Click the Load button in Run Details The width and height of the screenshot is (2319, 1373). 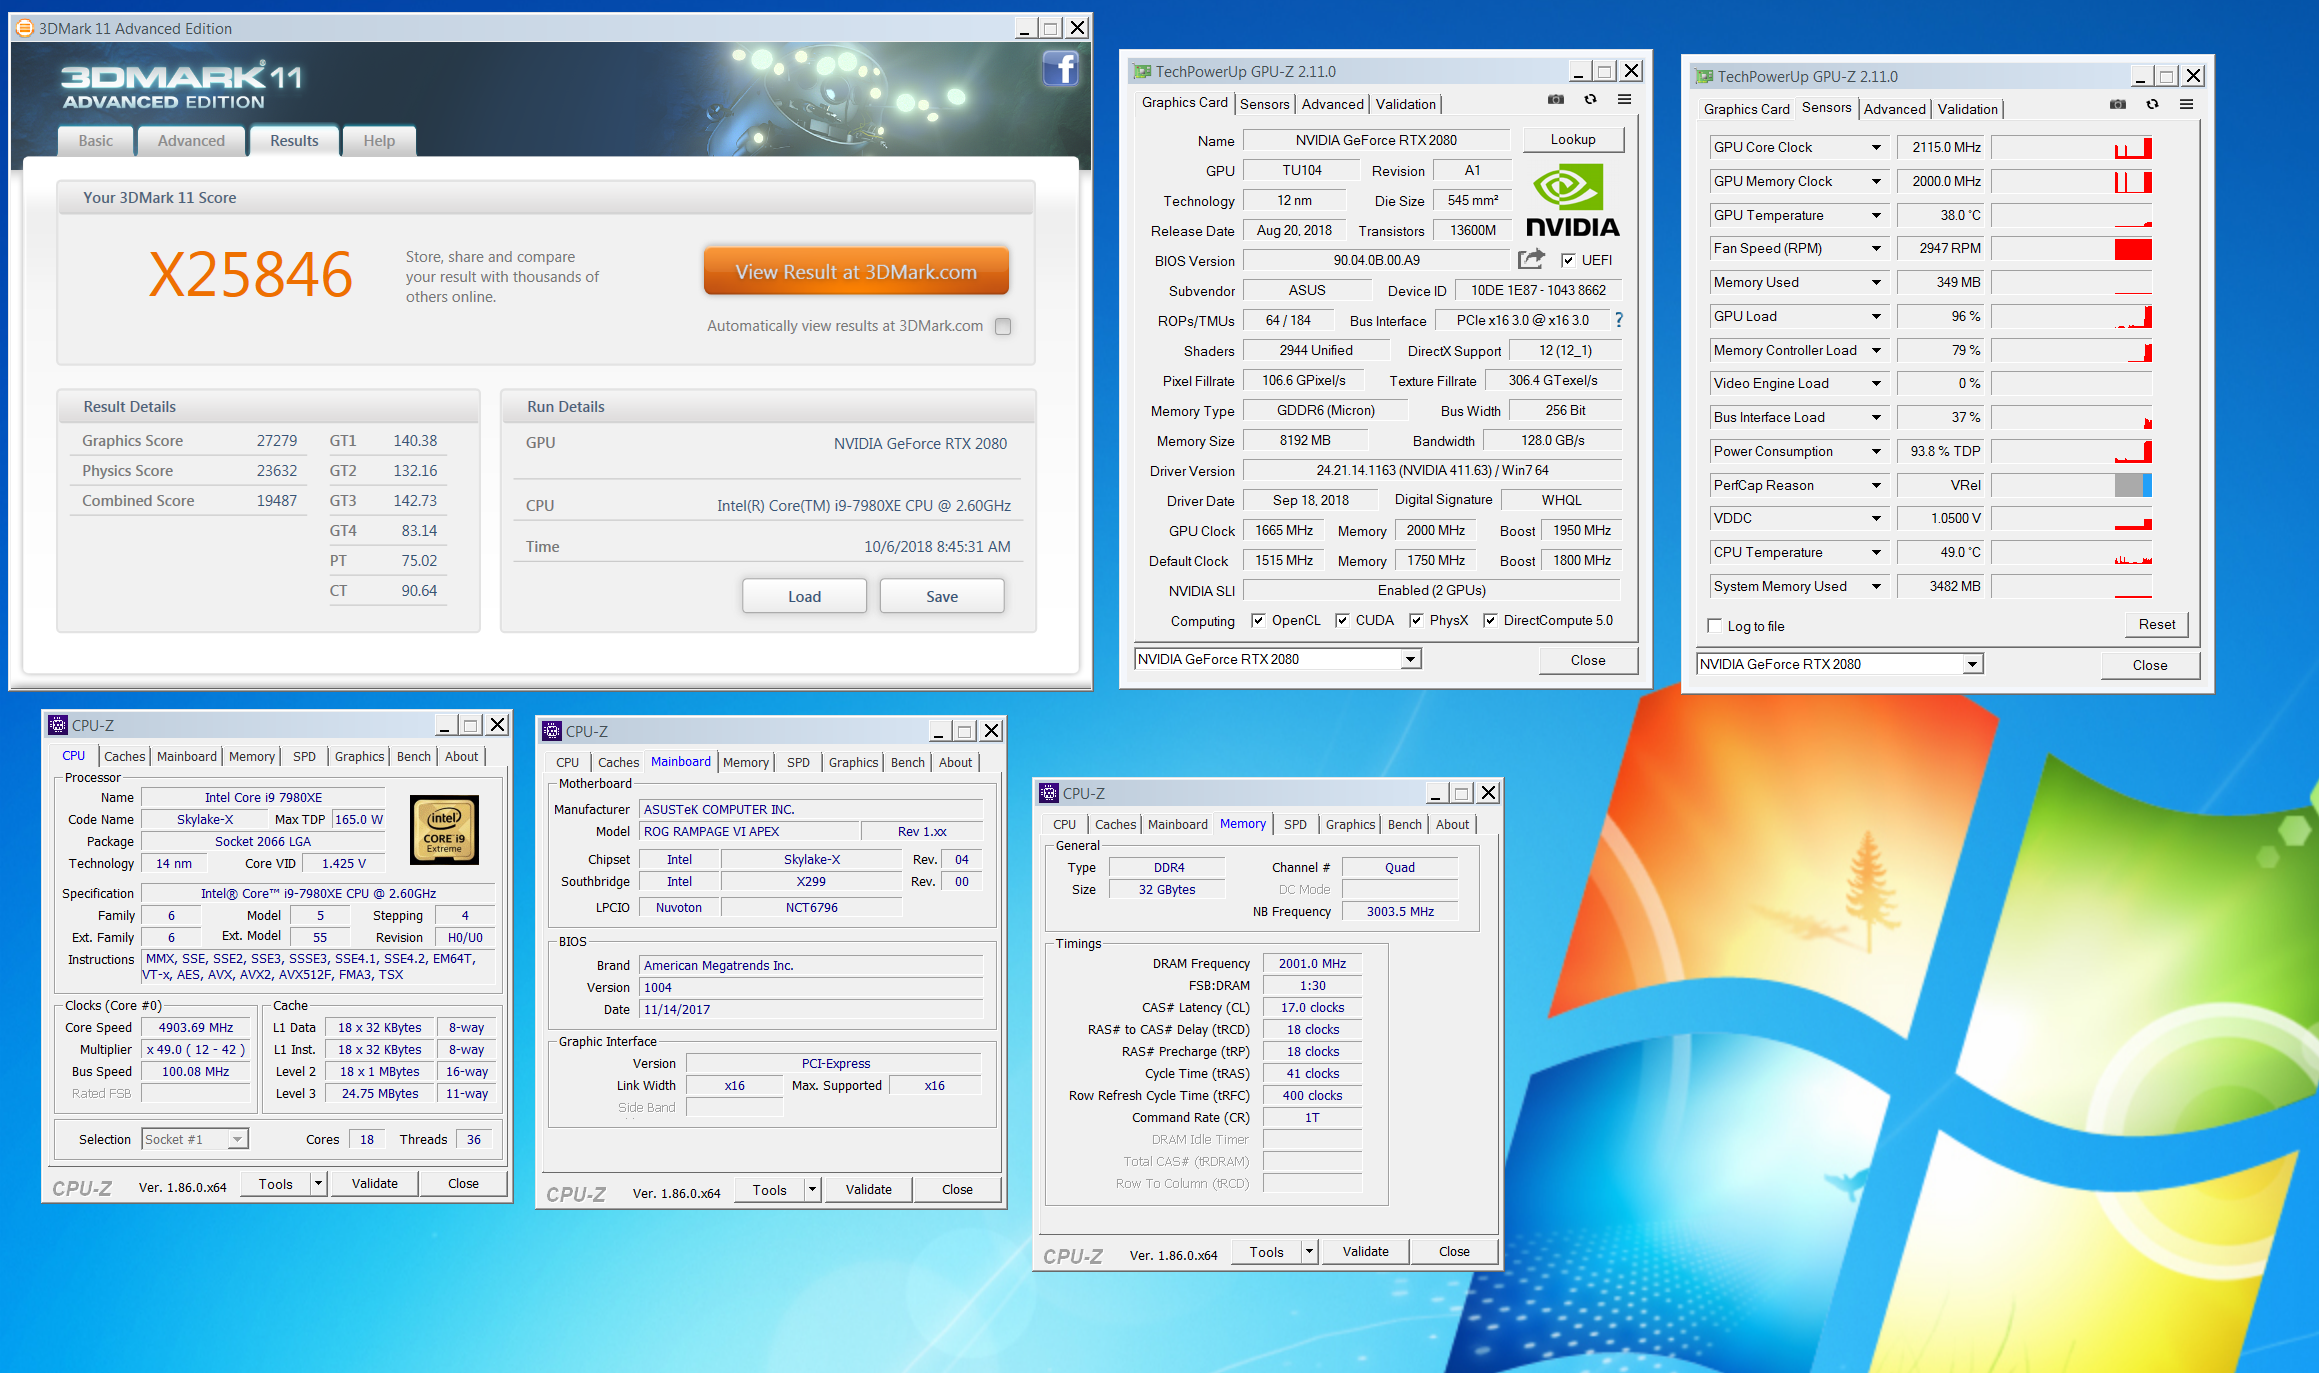[804, 596]
